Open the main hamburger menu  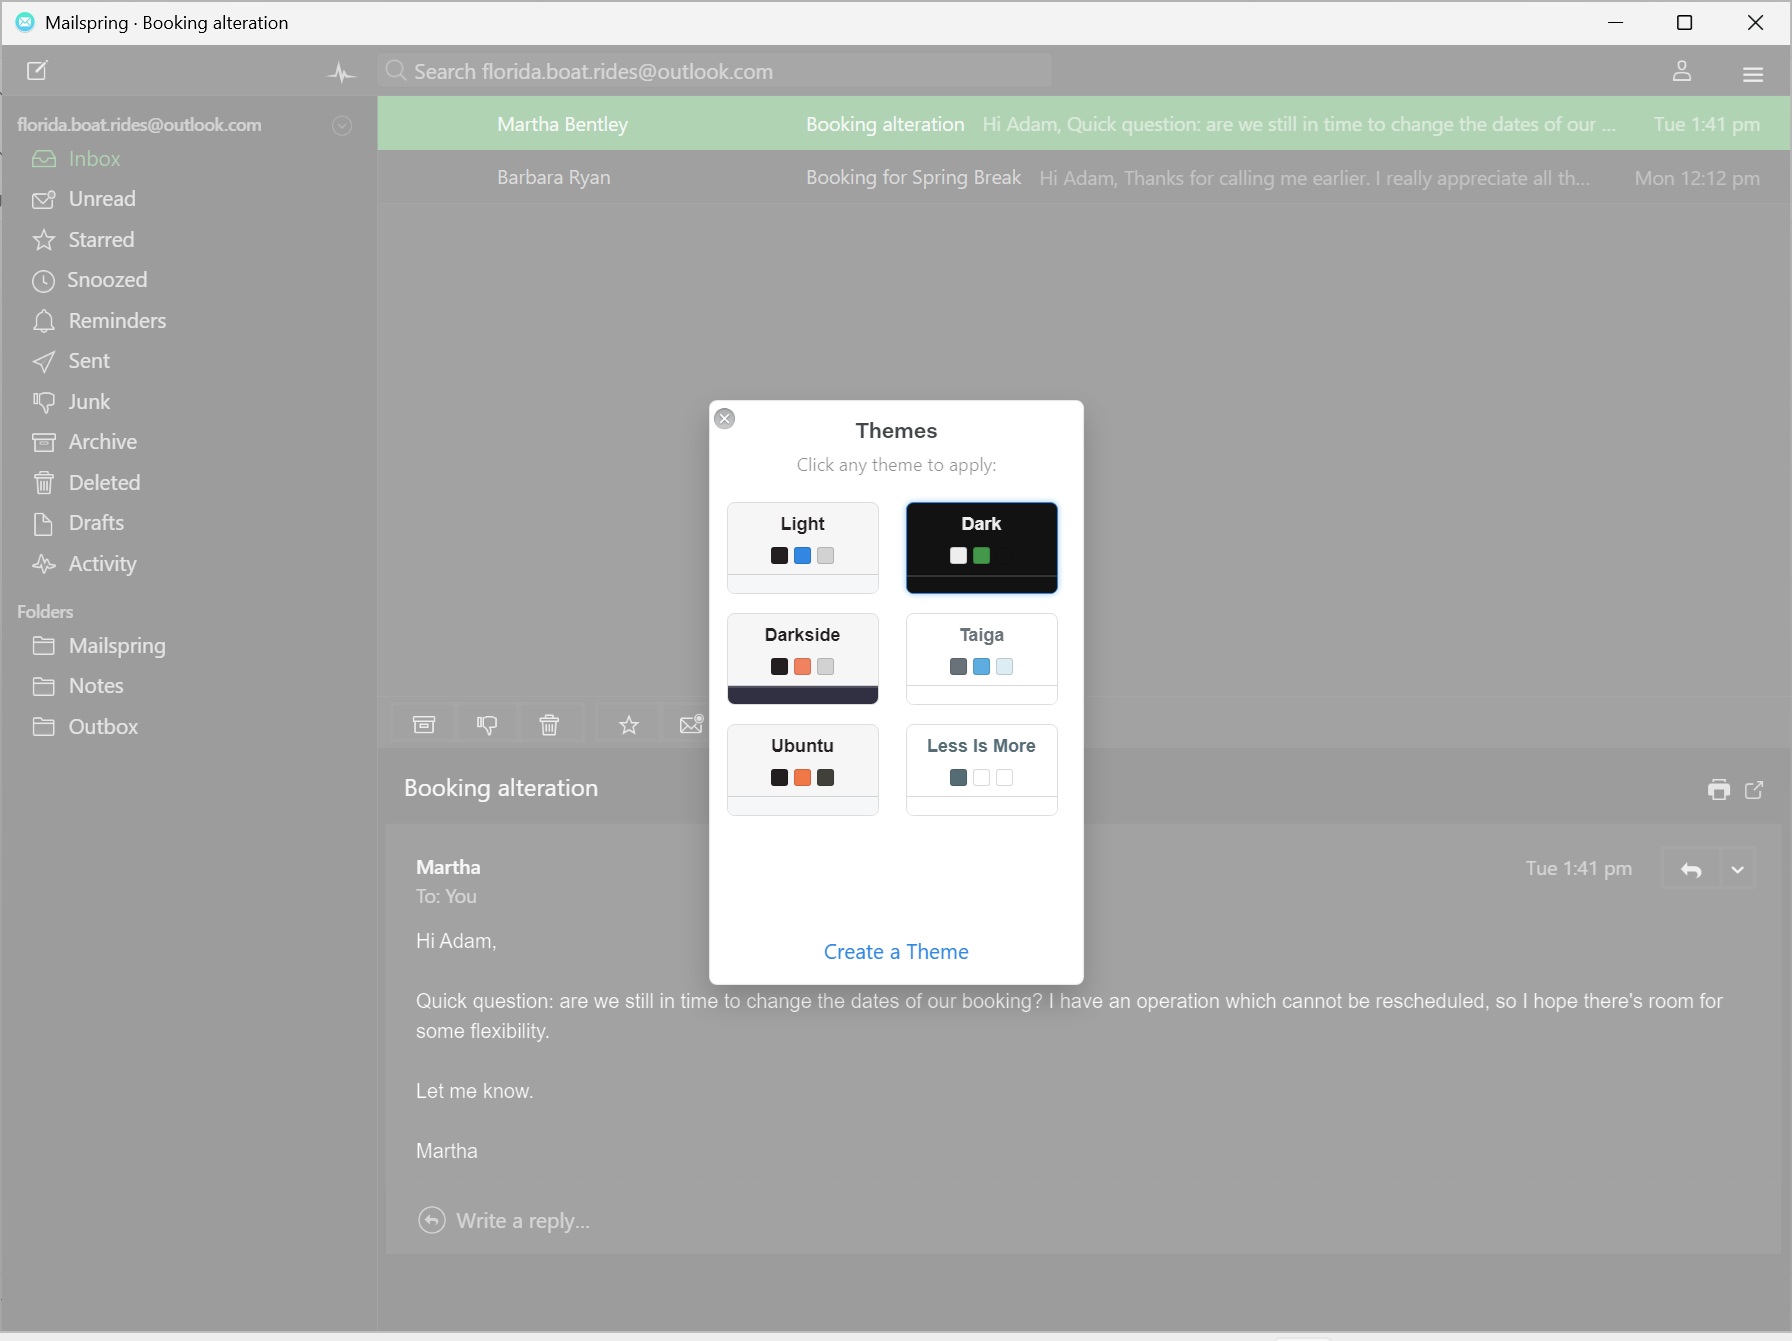[x=1752, y=73]
